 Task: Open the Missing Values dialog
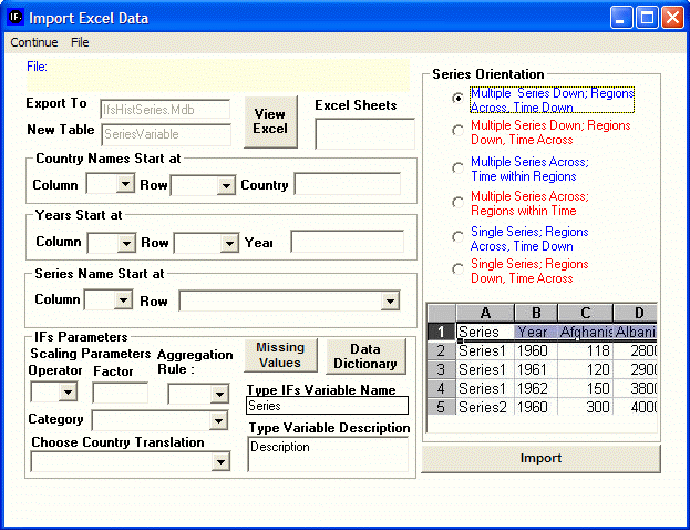pos(279,356)
